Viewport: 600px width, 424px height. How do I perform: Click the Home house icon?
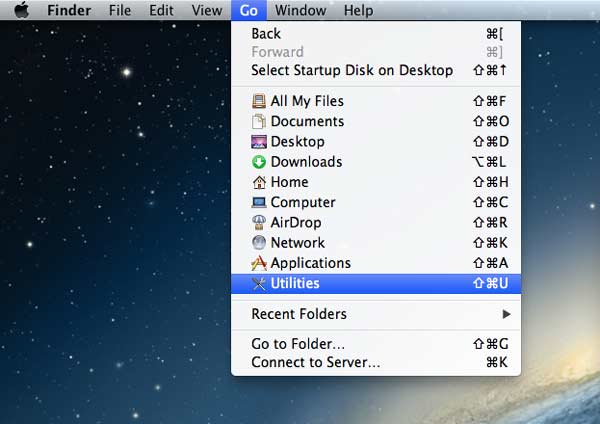point(259,182)
